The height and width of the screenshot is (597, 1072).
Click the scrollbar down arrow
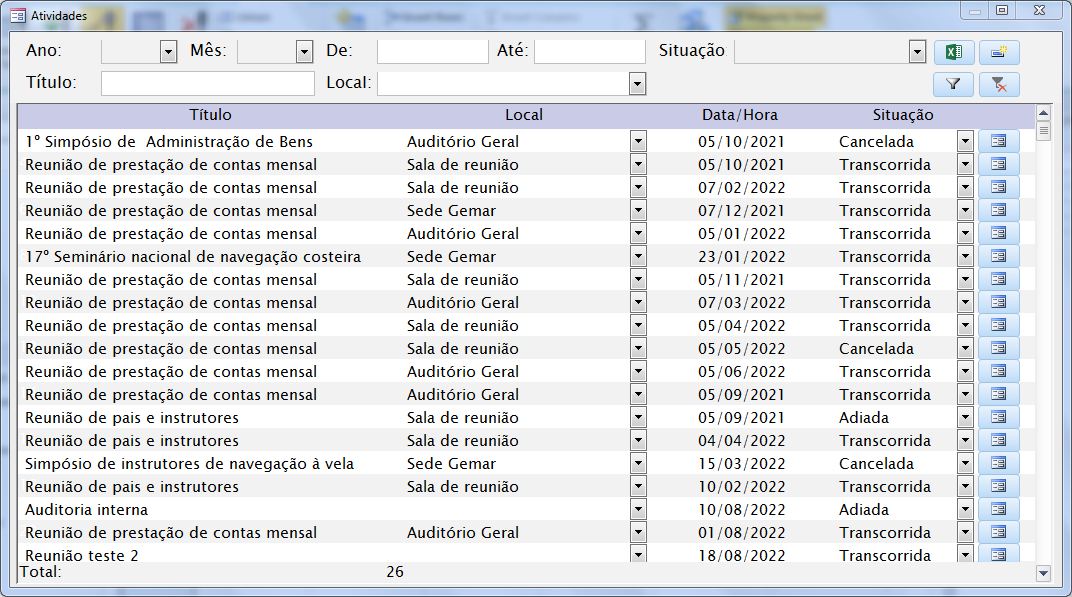[1044, 573]
